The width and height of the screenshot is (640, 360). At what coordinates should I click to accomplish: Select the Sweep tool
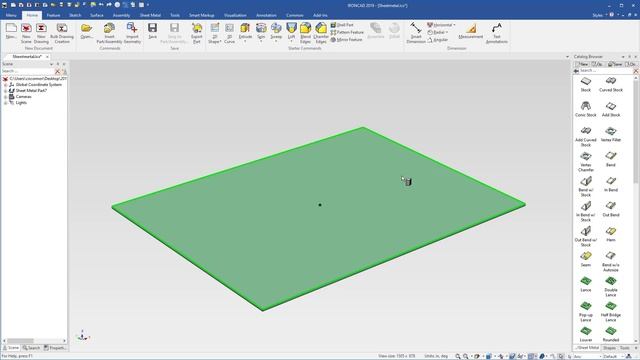(x=276, y=31)
